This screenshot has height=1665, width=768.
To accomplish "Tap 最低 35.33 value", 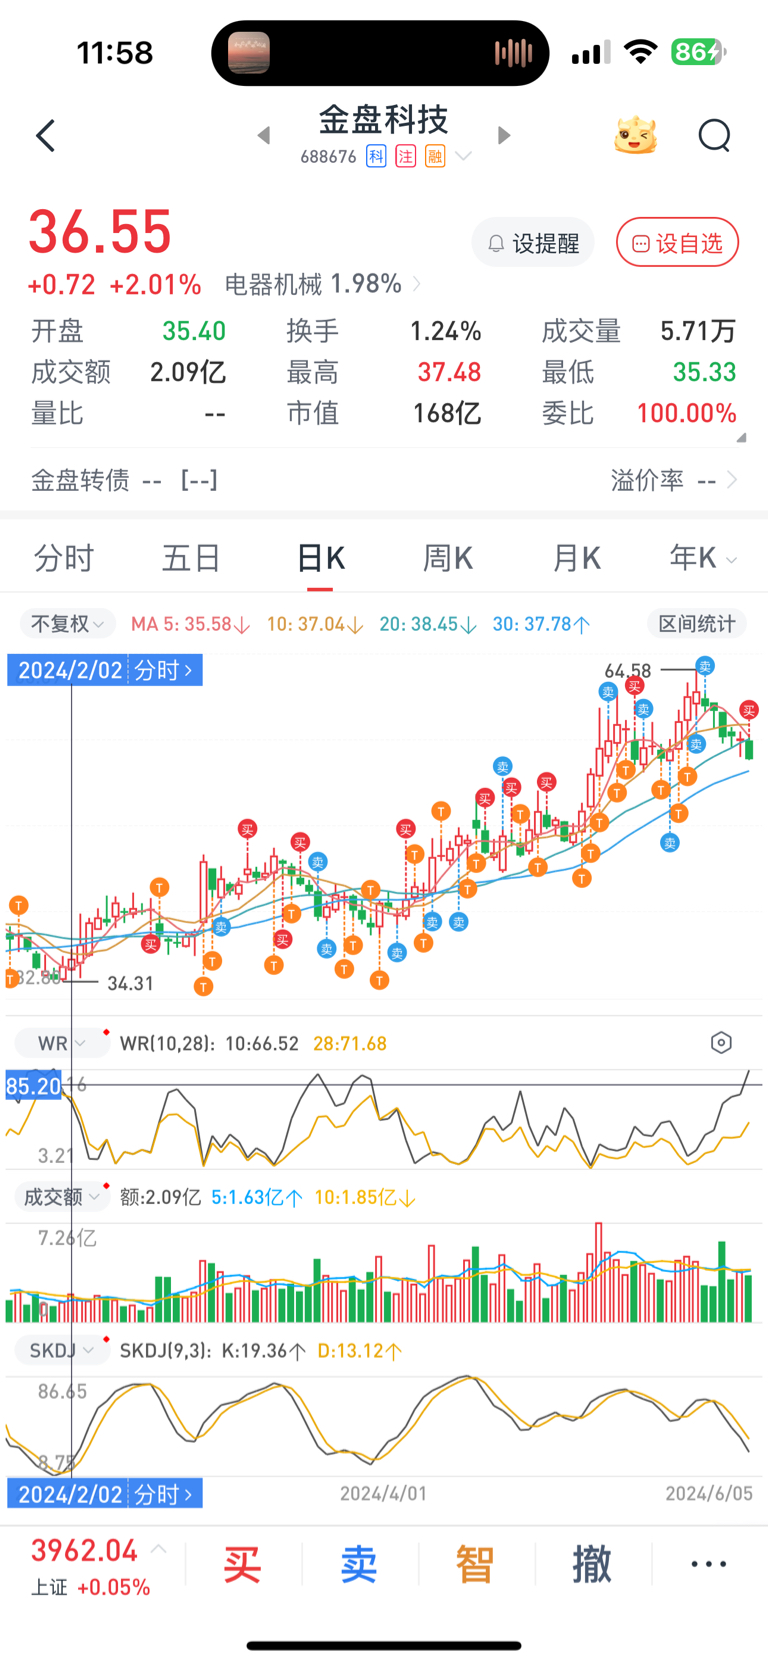I will point(704,372).
